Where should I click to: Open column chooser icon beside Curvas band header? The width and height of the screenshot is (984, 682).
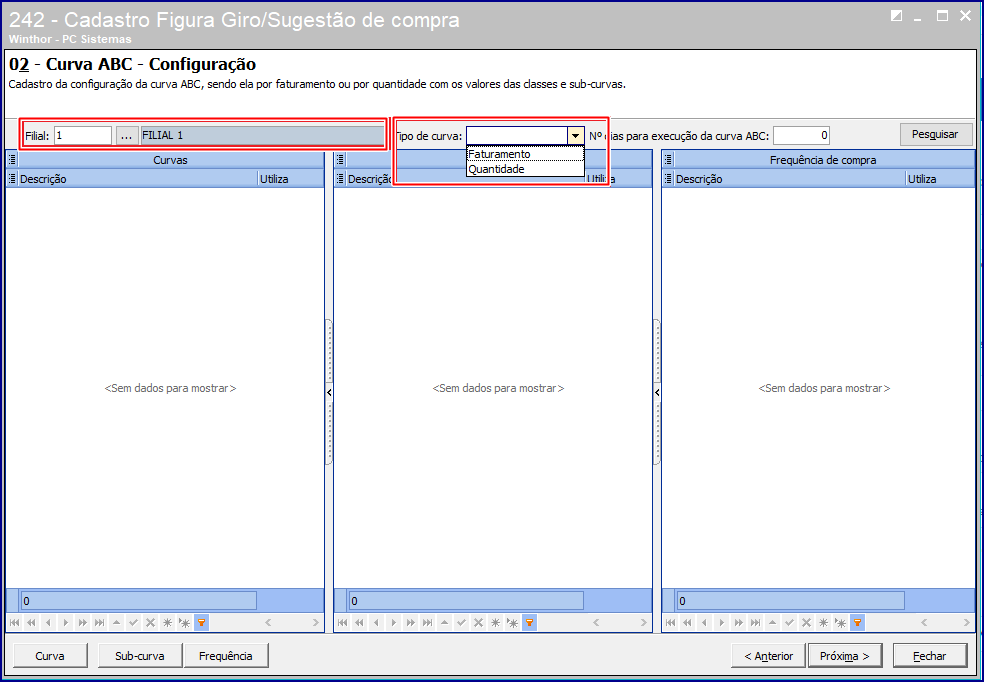tap(12, 160)
